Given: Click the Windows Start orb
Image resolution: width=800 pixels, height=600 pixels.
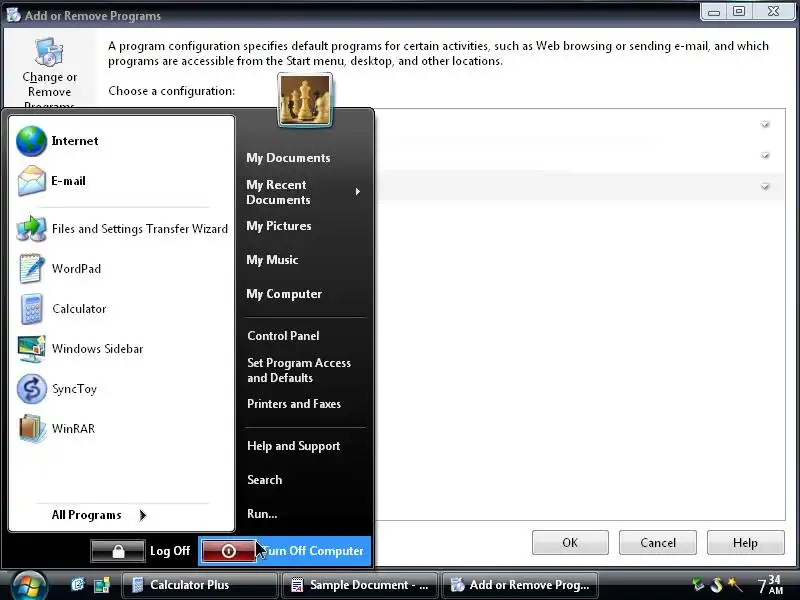Looking at the screenshot, I should click(x=29, y=585).
